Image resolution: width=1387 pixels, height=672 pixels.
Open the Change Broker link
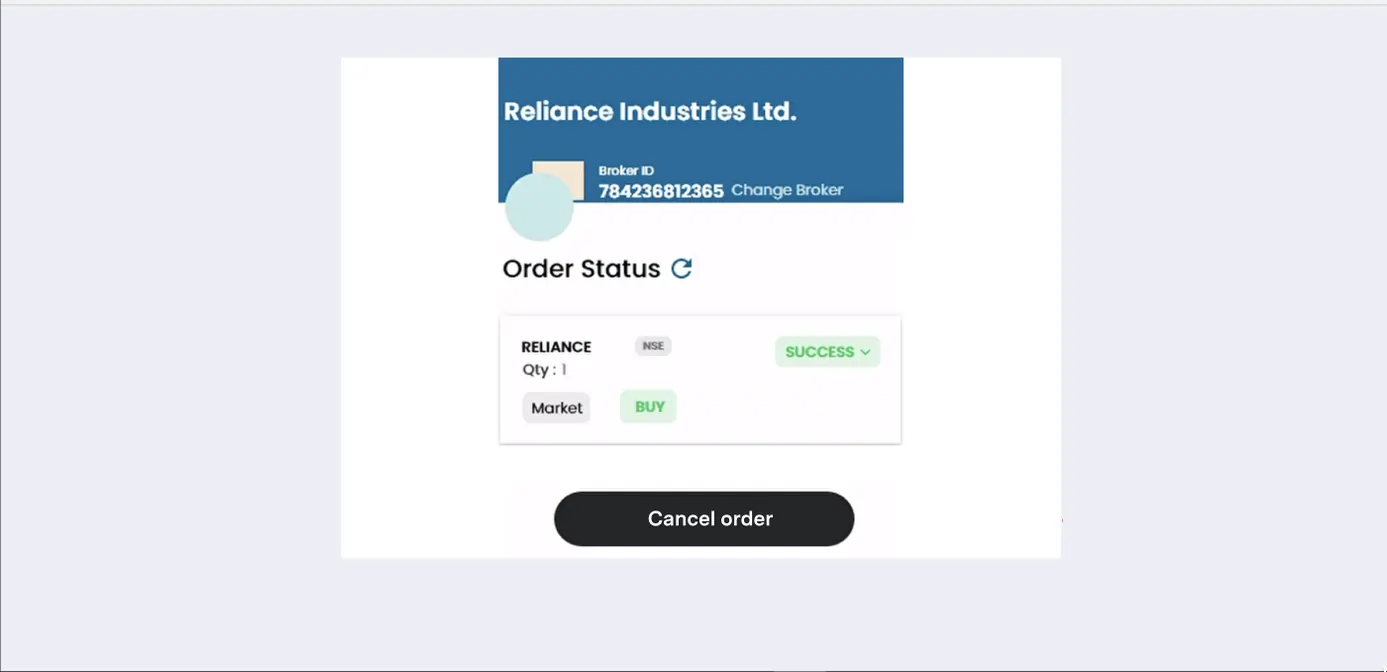point(787,190)
